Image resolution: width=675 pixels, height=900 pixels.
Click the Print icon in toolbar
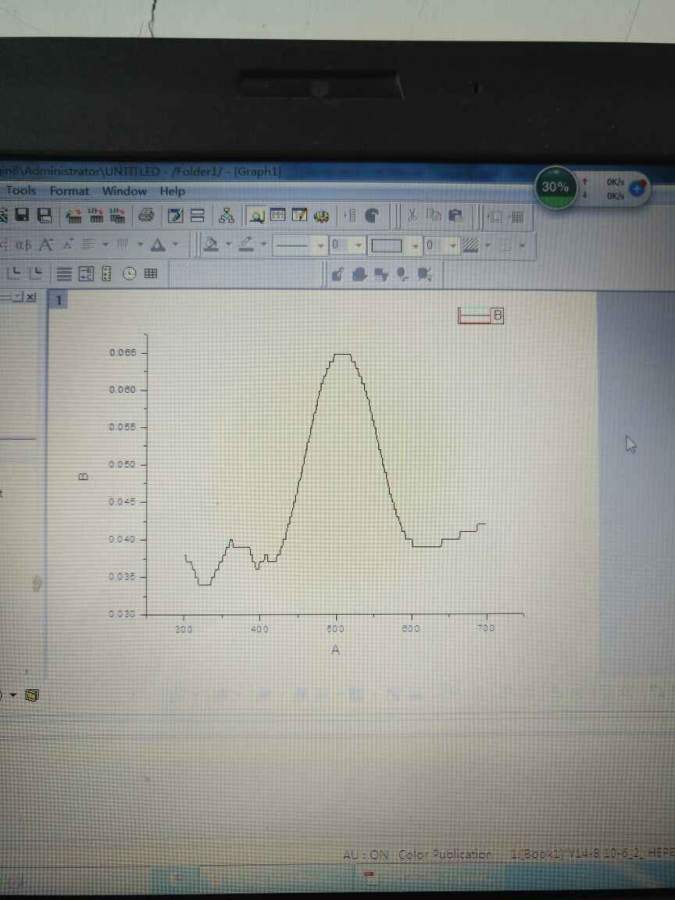[146, 216]
